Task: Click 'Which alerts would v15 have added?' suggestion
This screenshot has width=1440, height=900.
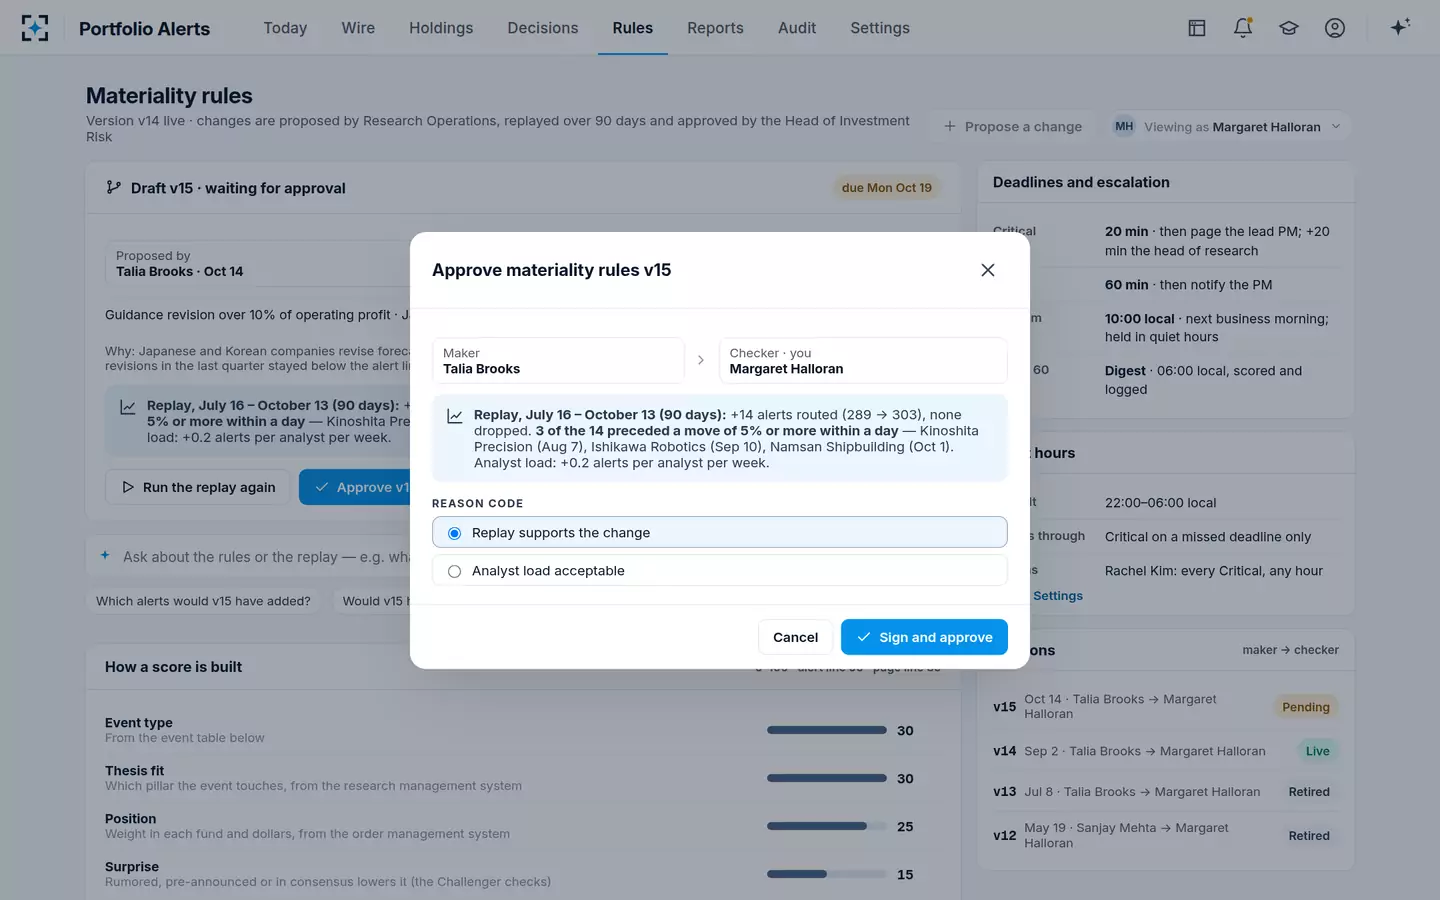Action: click(x=203, y=601)
